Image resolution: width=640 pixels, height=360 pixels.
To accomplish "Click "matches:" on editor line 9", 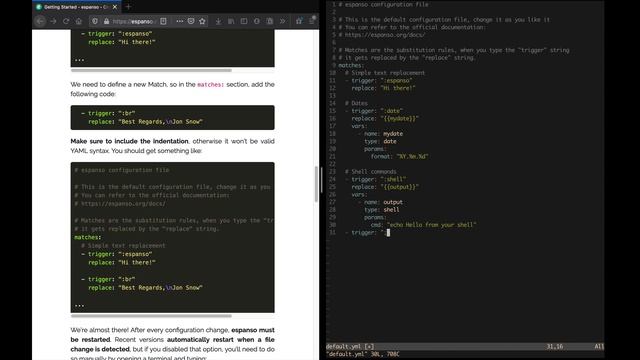I will tap(351, 65).
